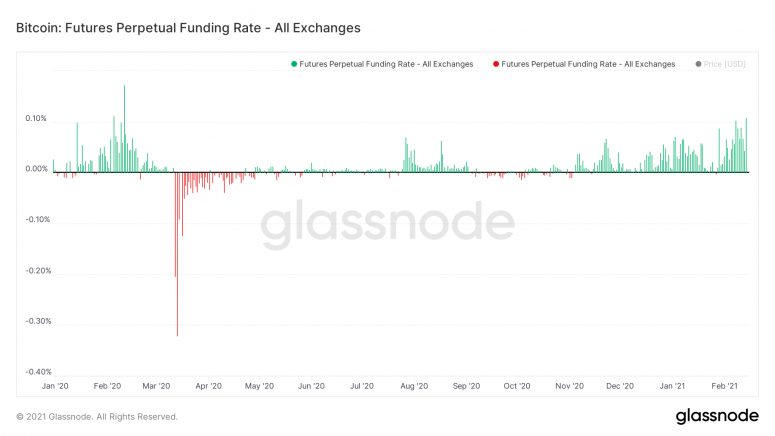The height and width of the screenshot is (436, 775).
Task: Click the Glassnode copyright notice text
Action: (97, 416)
